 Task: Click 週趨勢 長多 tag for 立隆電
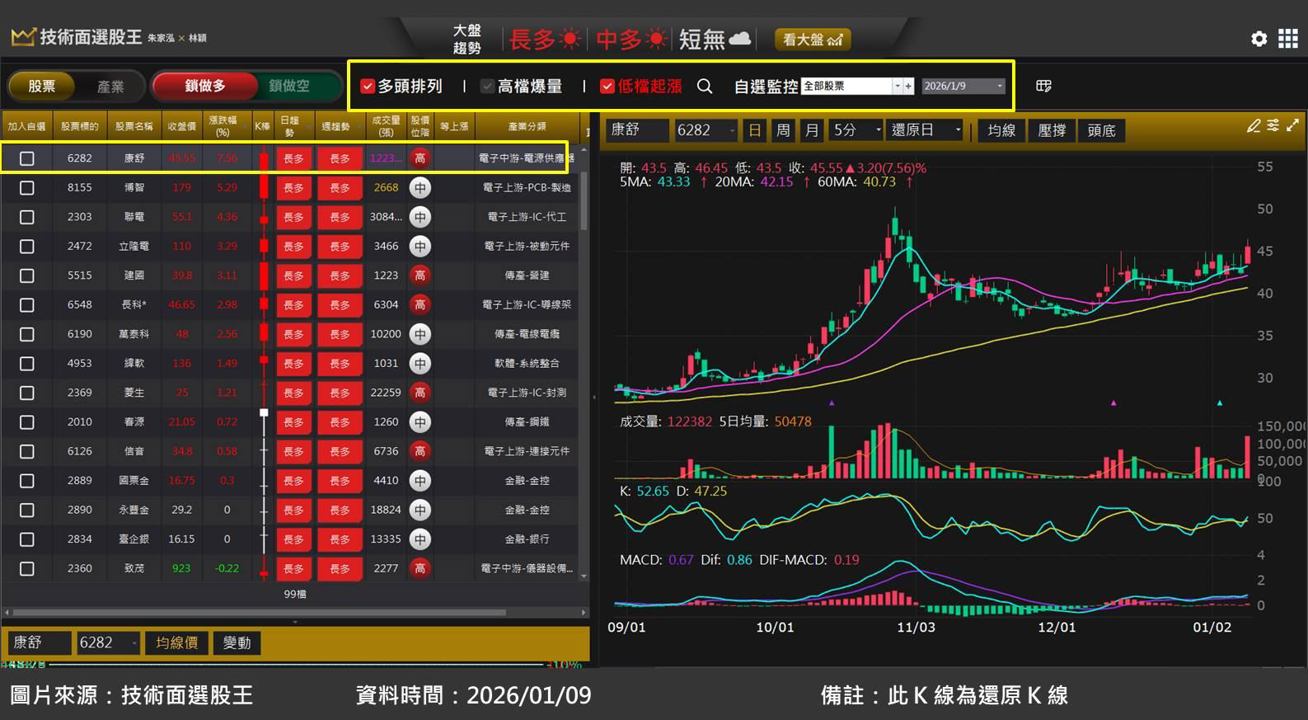click(x=340, y=246)
